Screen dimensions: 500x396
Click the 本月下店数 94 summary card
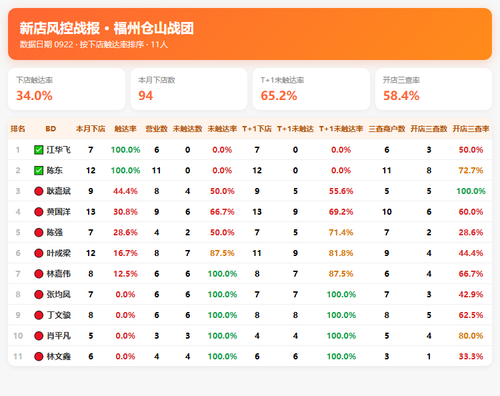click(189, 89)
